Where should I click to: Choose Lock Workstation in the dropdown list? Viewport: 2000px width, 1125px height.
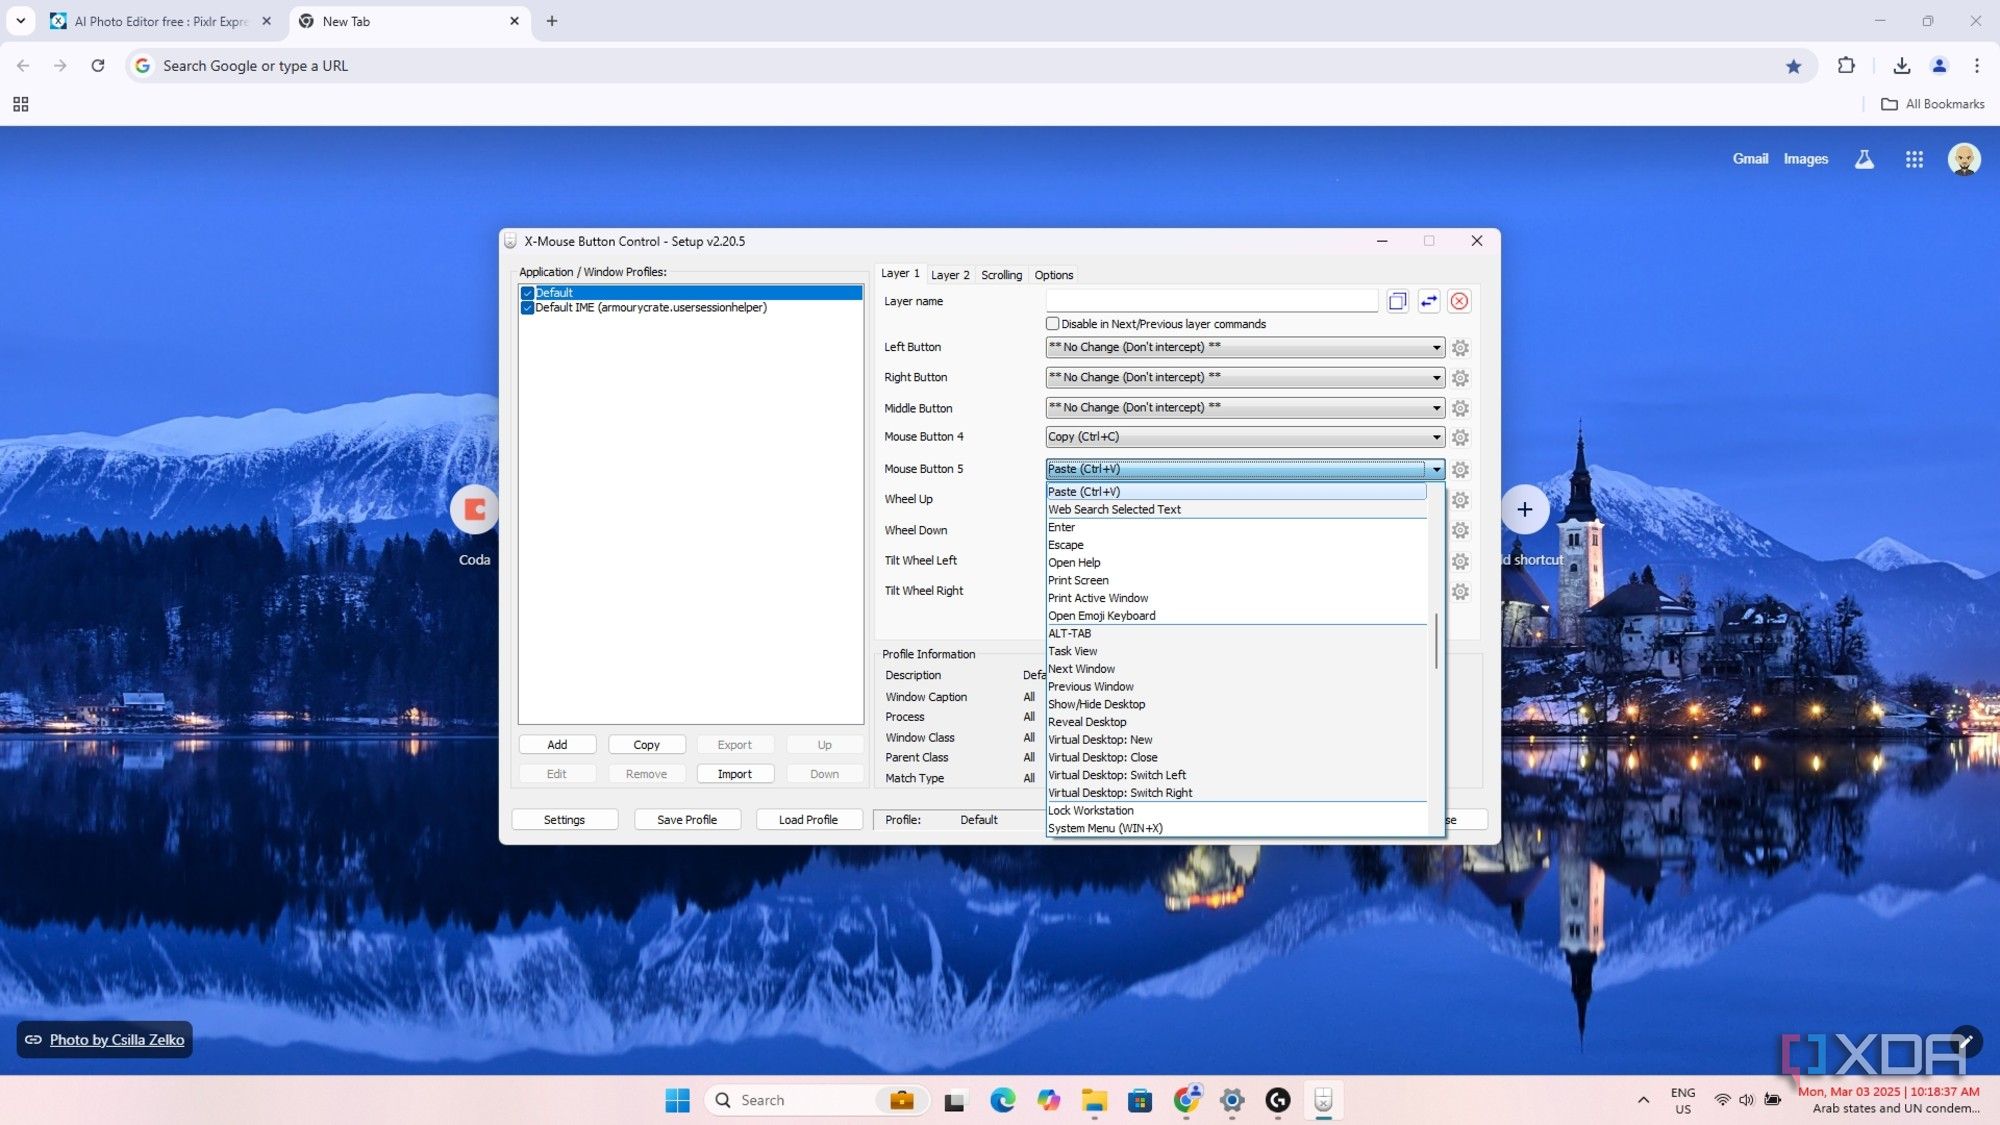click(x=1237, y=811)
